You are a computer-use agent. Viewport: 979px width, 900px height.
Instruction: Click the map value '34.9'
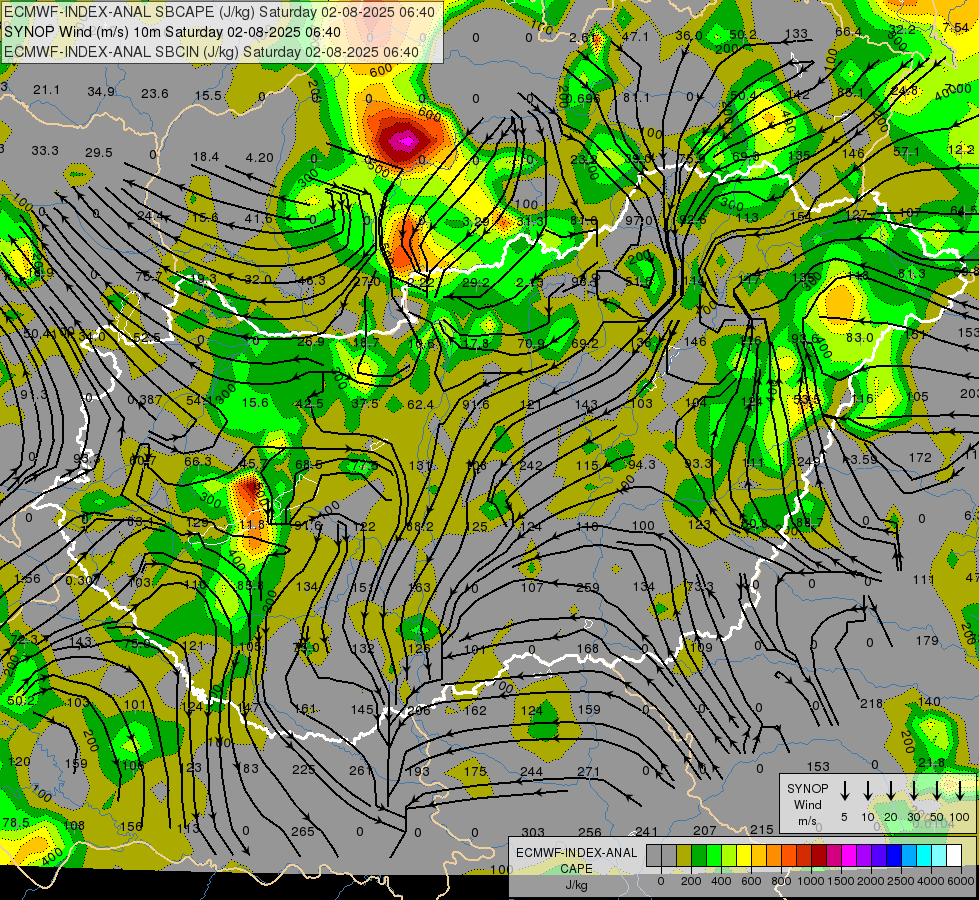tap(101, 92)
